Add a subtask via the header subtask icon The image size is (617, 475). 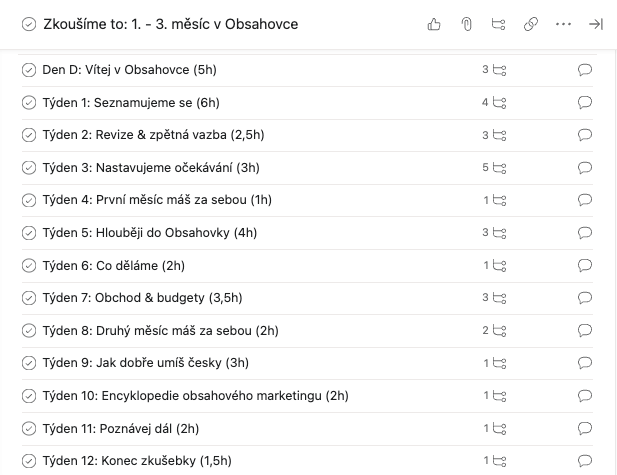(499, 24)
